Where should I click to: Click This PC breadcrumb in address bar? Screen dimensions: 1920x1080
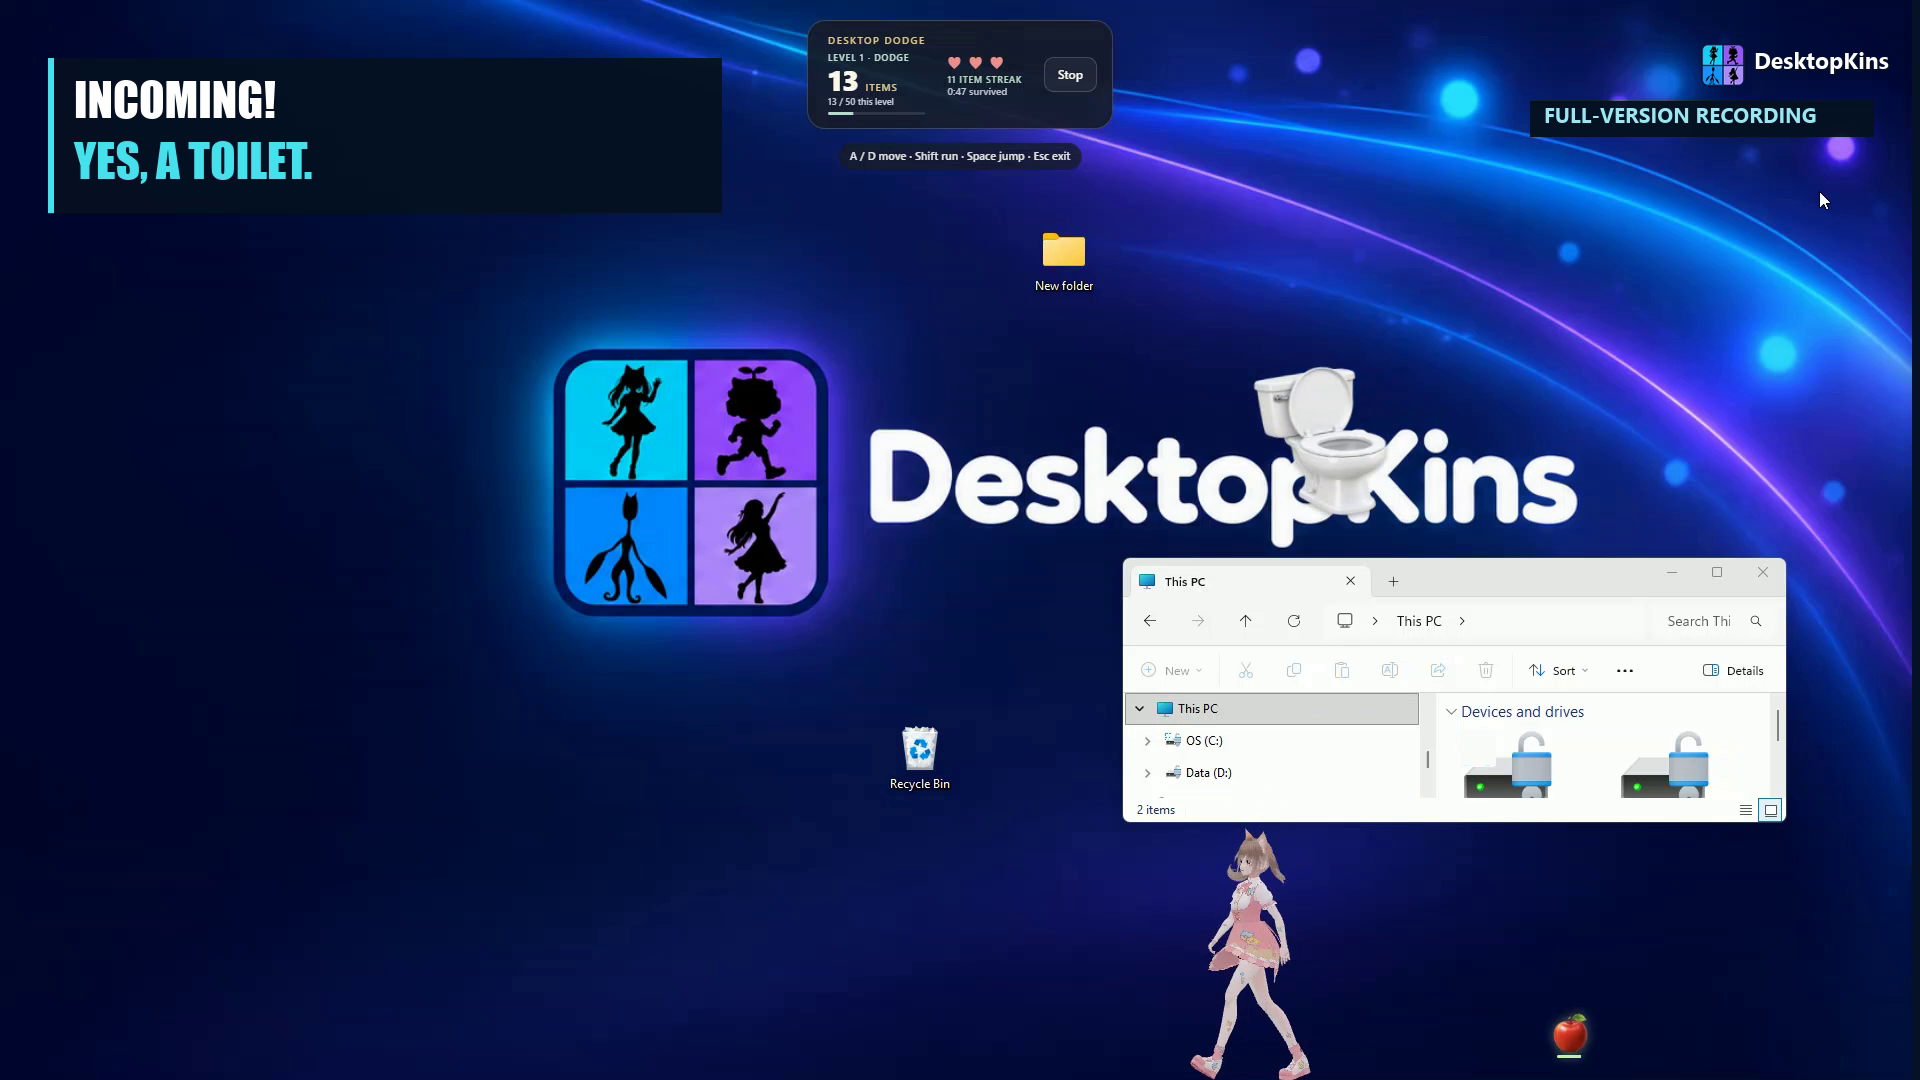pyautogui.click(x=1419, y=621)
